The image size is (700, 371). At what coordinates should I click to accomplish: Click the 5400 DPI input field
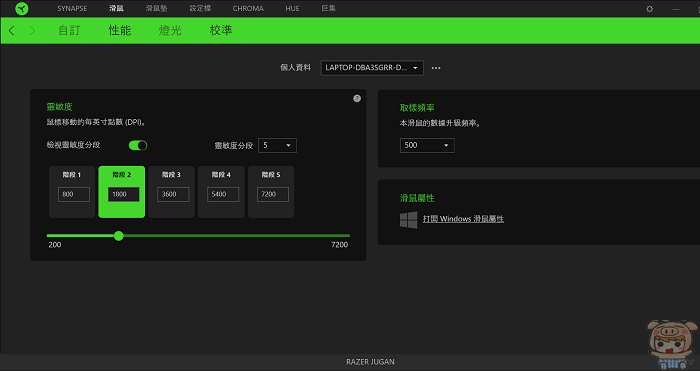tap(223, 194)
